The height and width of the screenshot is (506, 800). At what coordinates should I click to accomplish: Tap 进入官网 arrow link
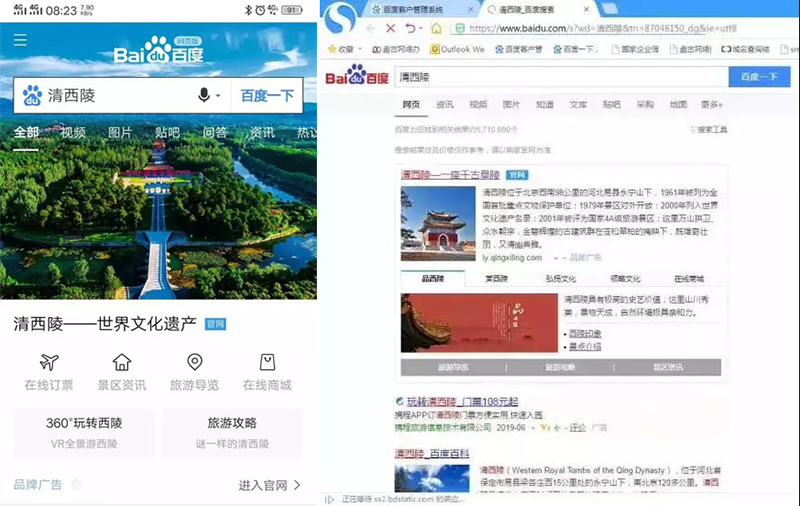point(269,485)
